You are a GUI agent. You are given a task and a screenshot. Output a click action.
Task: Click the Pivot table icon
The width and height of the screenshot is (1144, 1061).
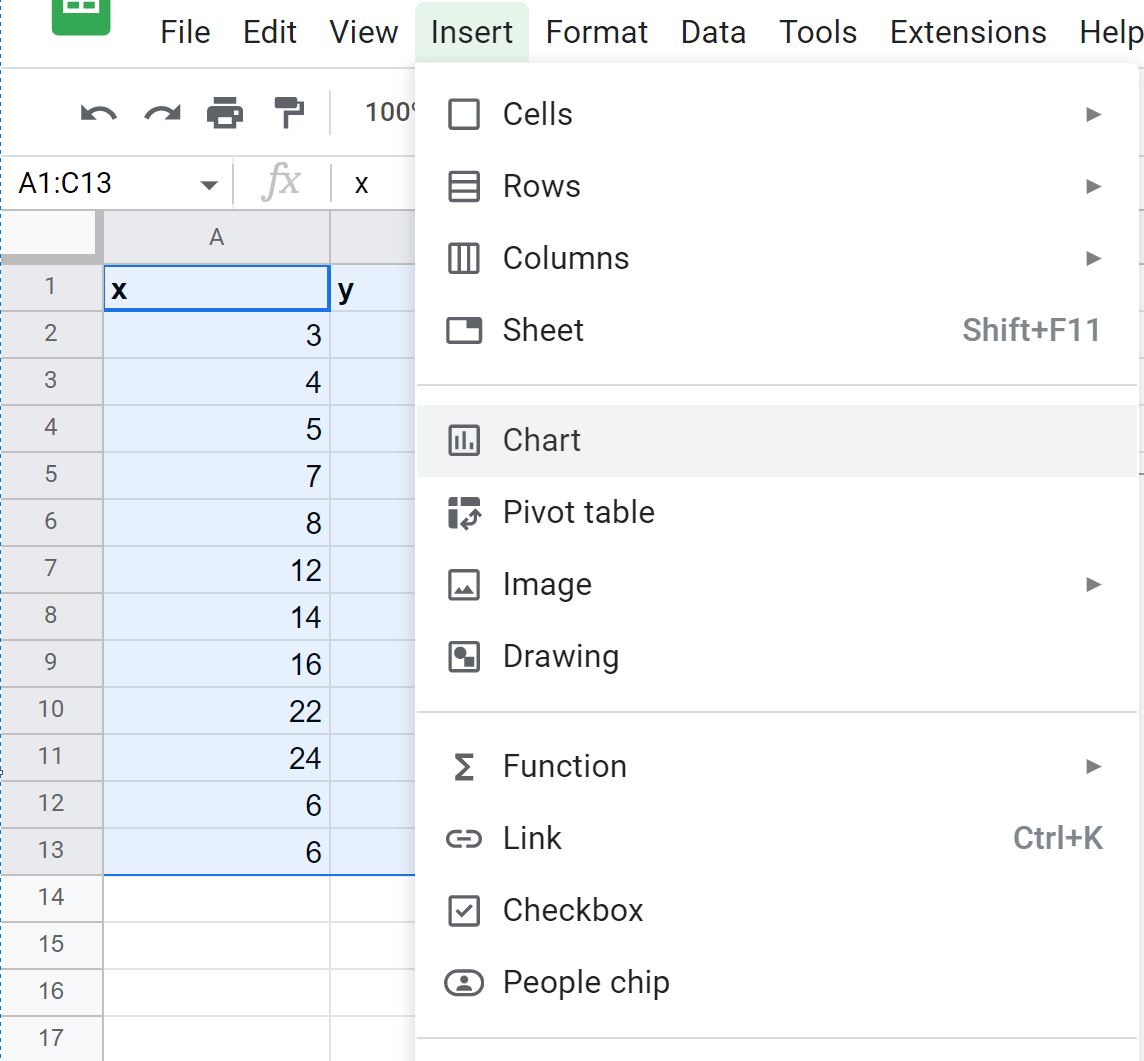coord(464,512)
